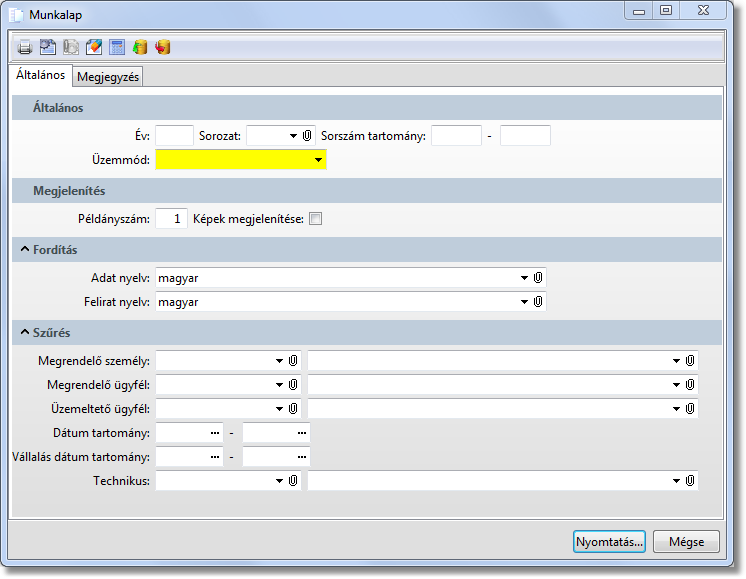Click the document settings gear icon
The width and height of the screenshot is (746, 579).
47,47
